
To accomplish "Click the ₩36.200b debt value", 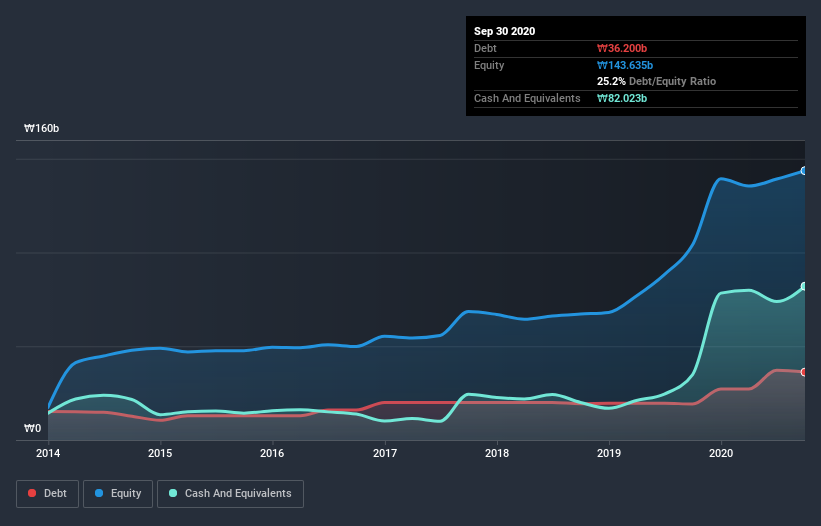I will [622, 48].
